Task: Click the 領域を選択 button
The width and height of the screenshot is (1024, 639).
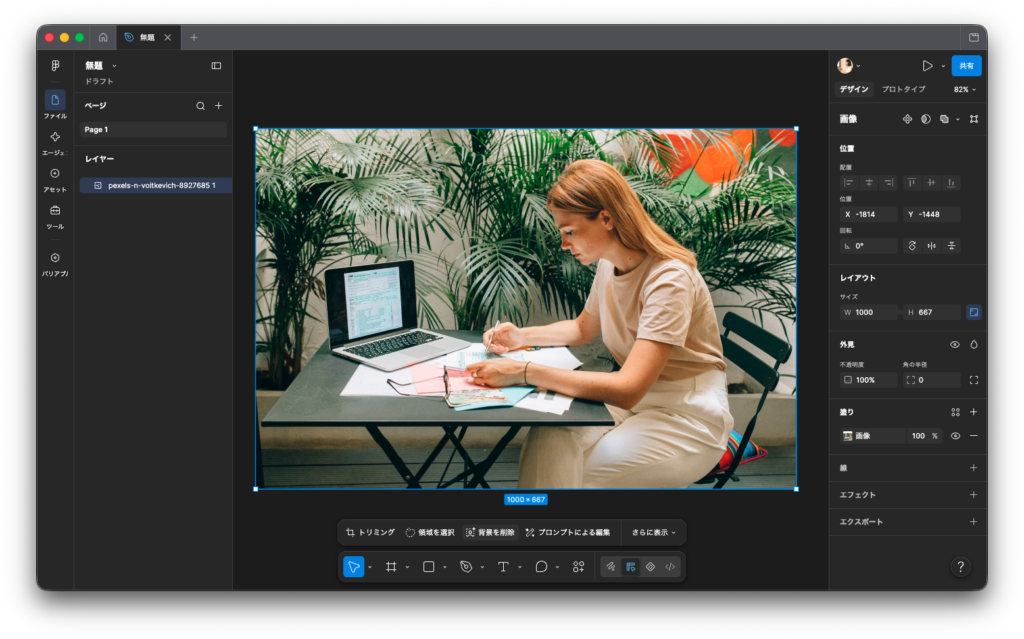Action: (430, 532)
